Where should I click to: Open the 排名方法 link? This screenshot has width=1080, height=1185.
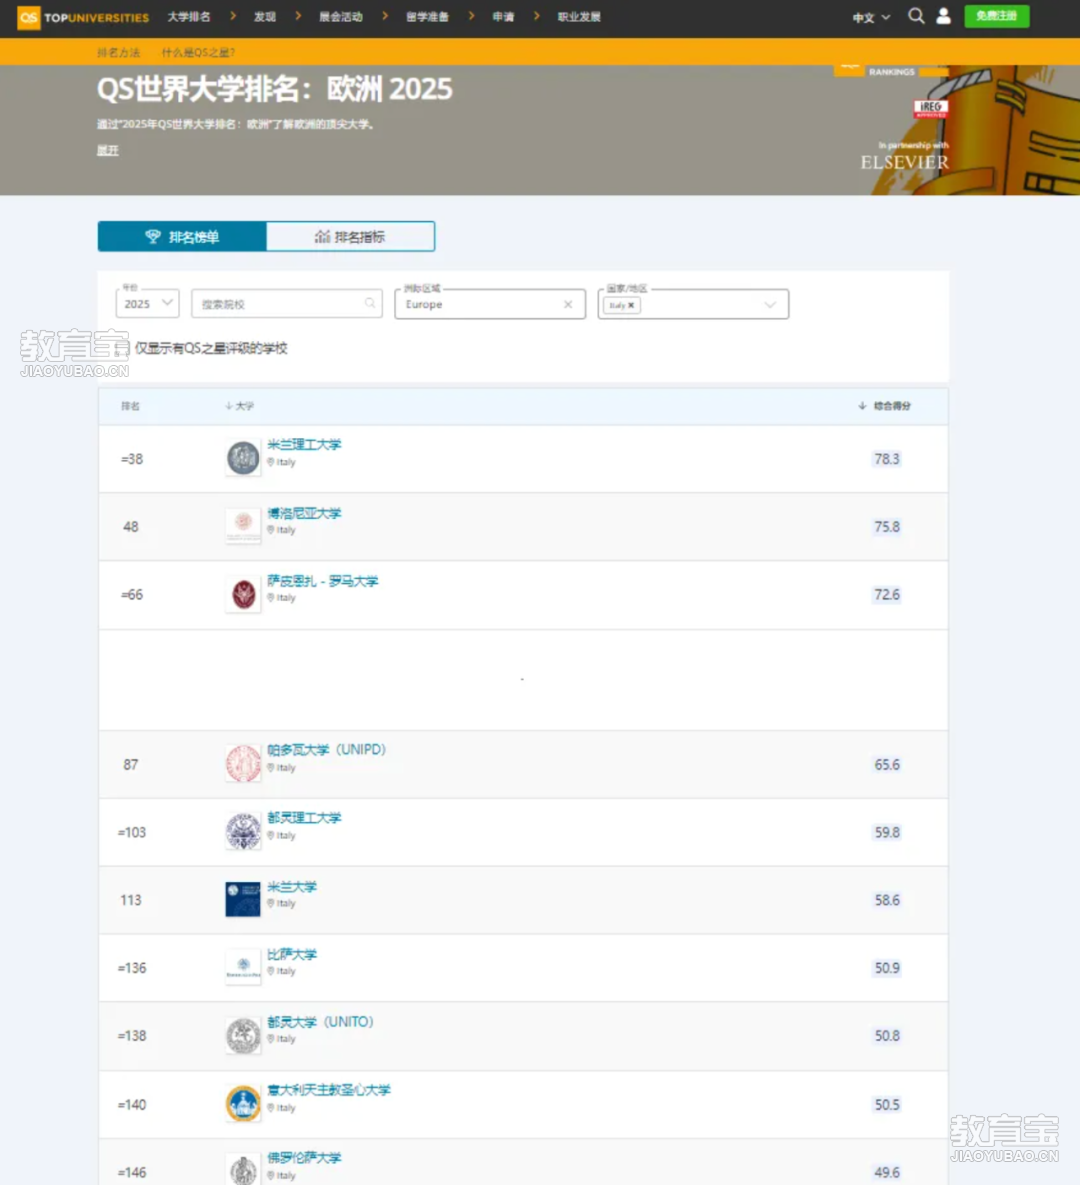(x=119, y=52)
